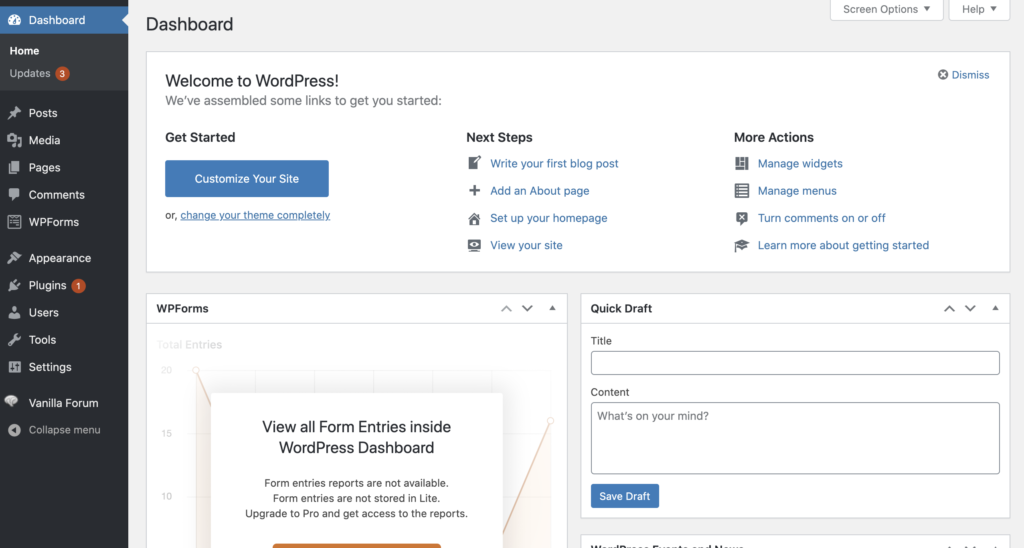Focus the Content textarea

pos(795,438)
